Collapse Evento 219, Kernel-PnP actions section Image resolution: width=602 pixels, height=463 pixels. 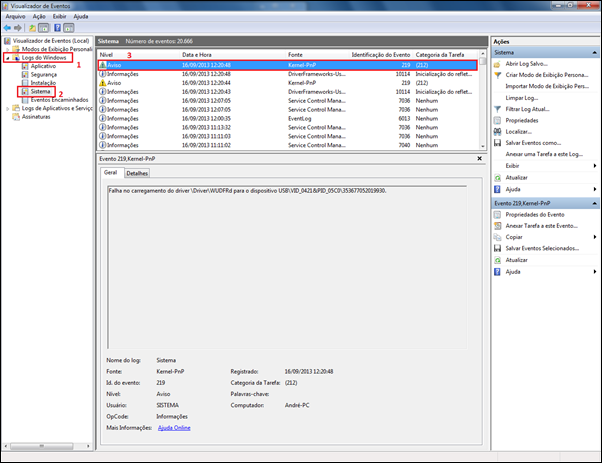(x=594, y=203)
